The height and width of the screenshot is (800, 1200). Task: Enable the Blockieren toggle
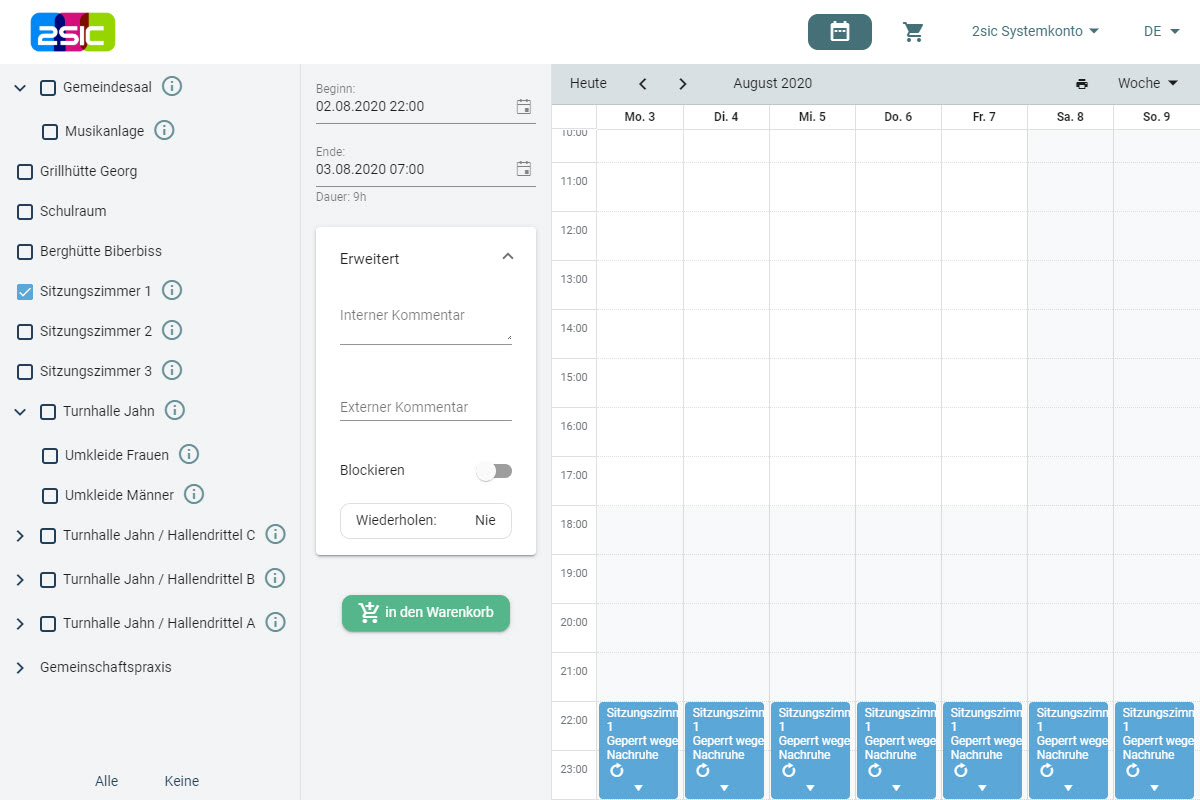click(494, 471)
